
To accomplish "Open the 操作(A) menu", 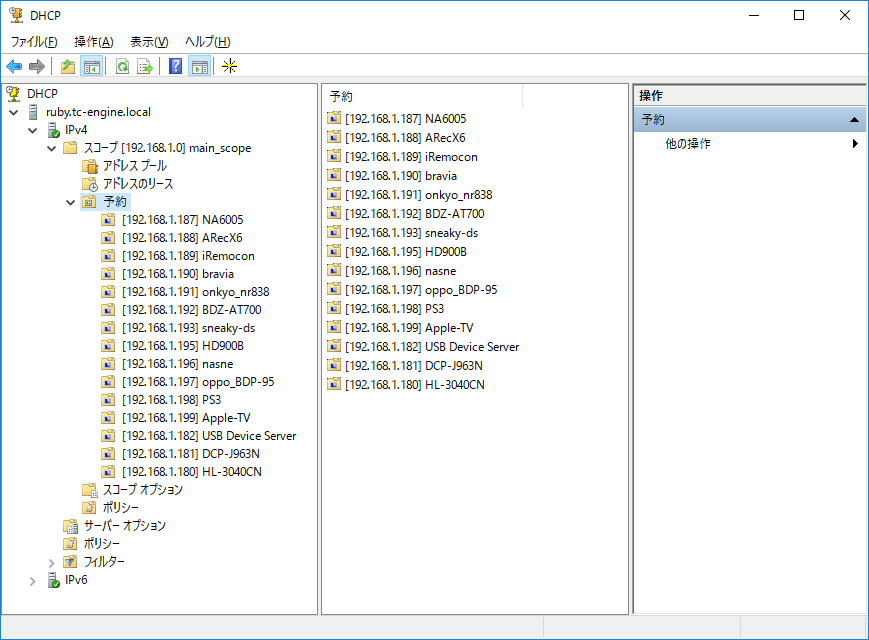I will pos(94,42).
